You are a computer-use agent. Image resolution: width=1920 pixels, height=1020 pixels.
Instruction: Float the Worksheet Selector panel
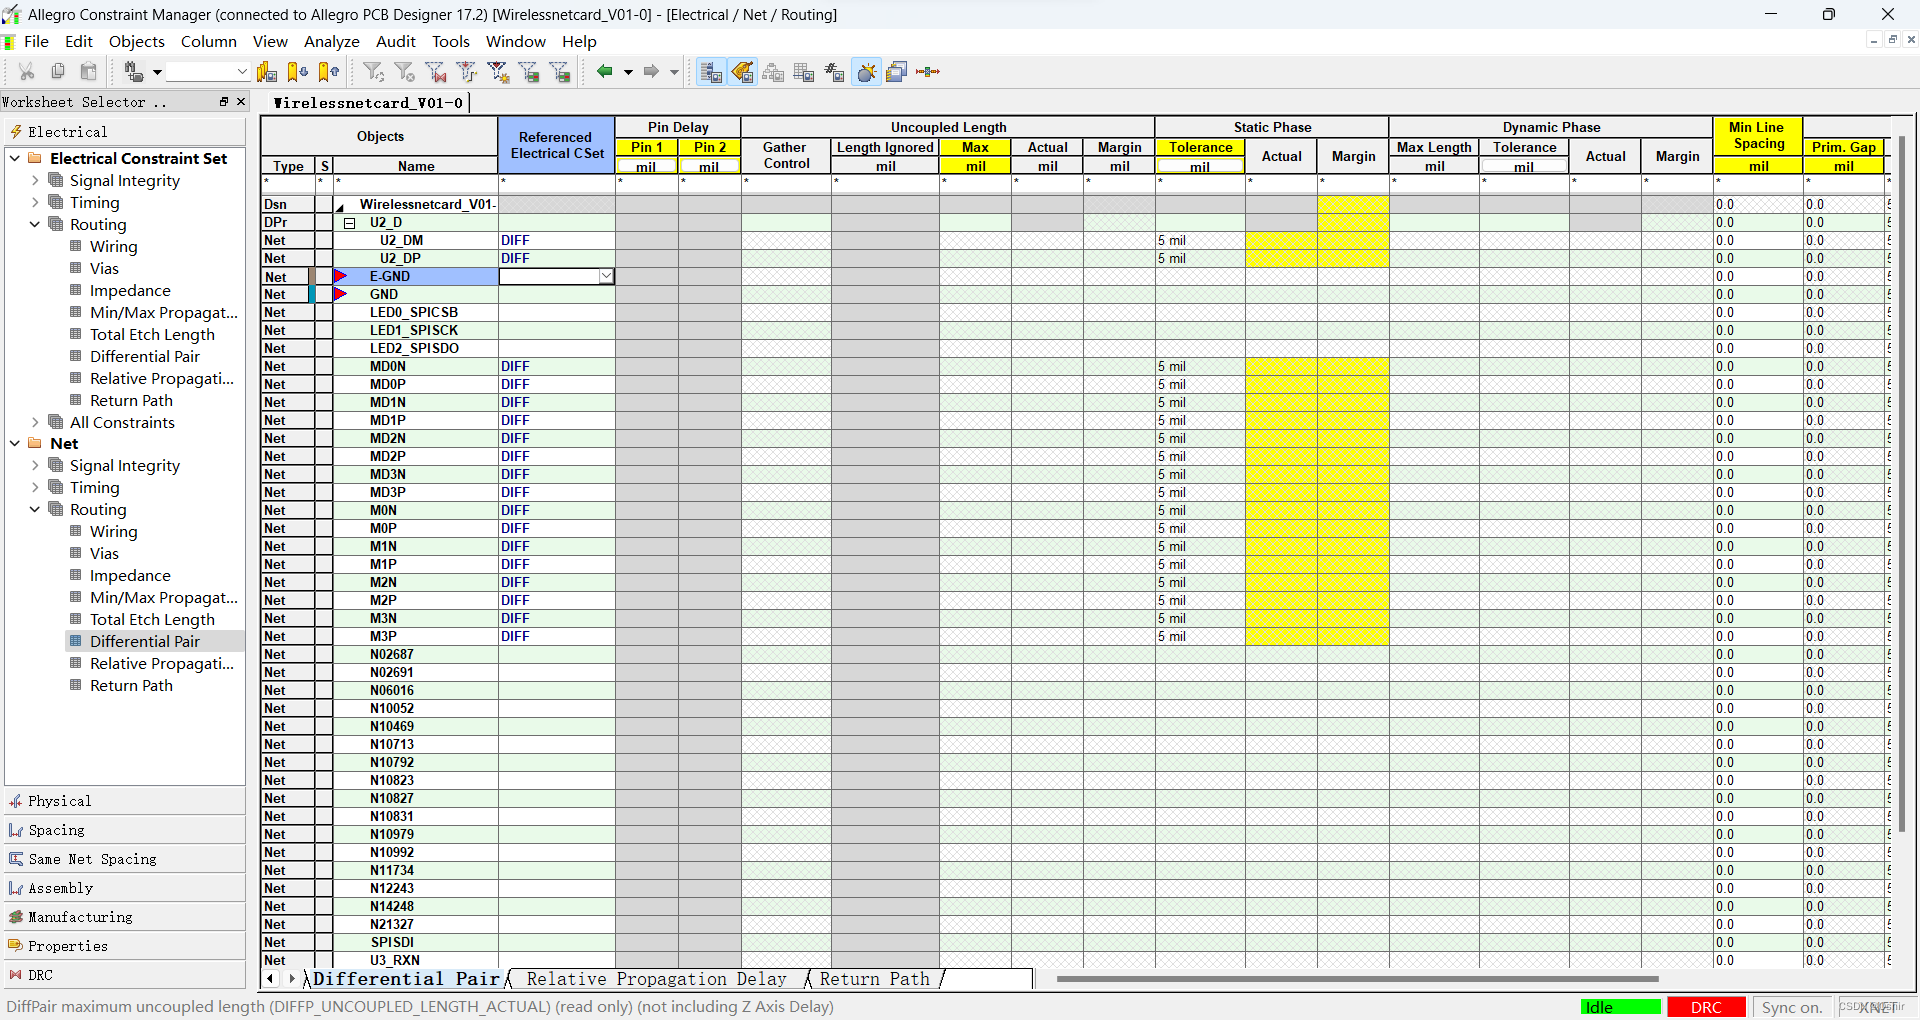tap(224, 102)
